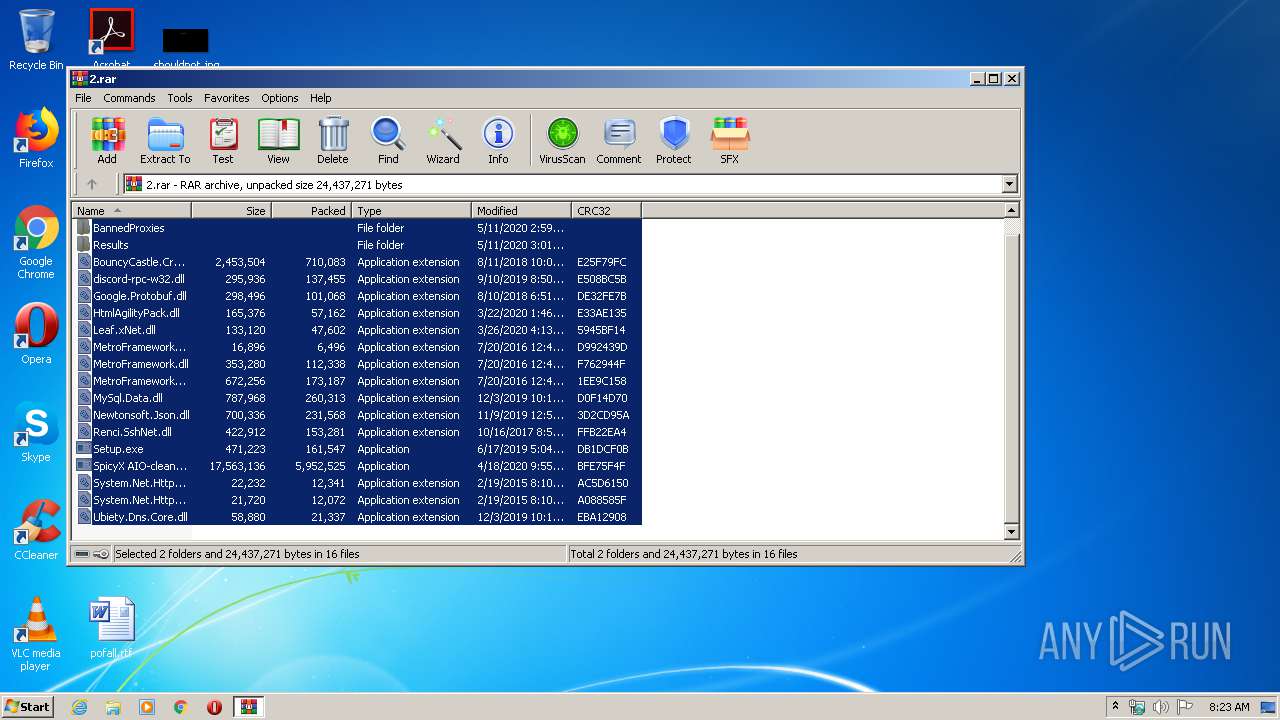Open the Comment tool
The image size is (1280, 720).
[x=619, y=140]
